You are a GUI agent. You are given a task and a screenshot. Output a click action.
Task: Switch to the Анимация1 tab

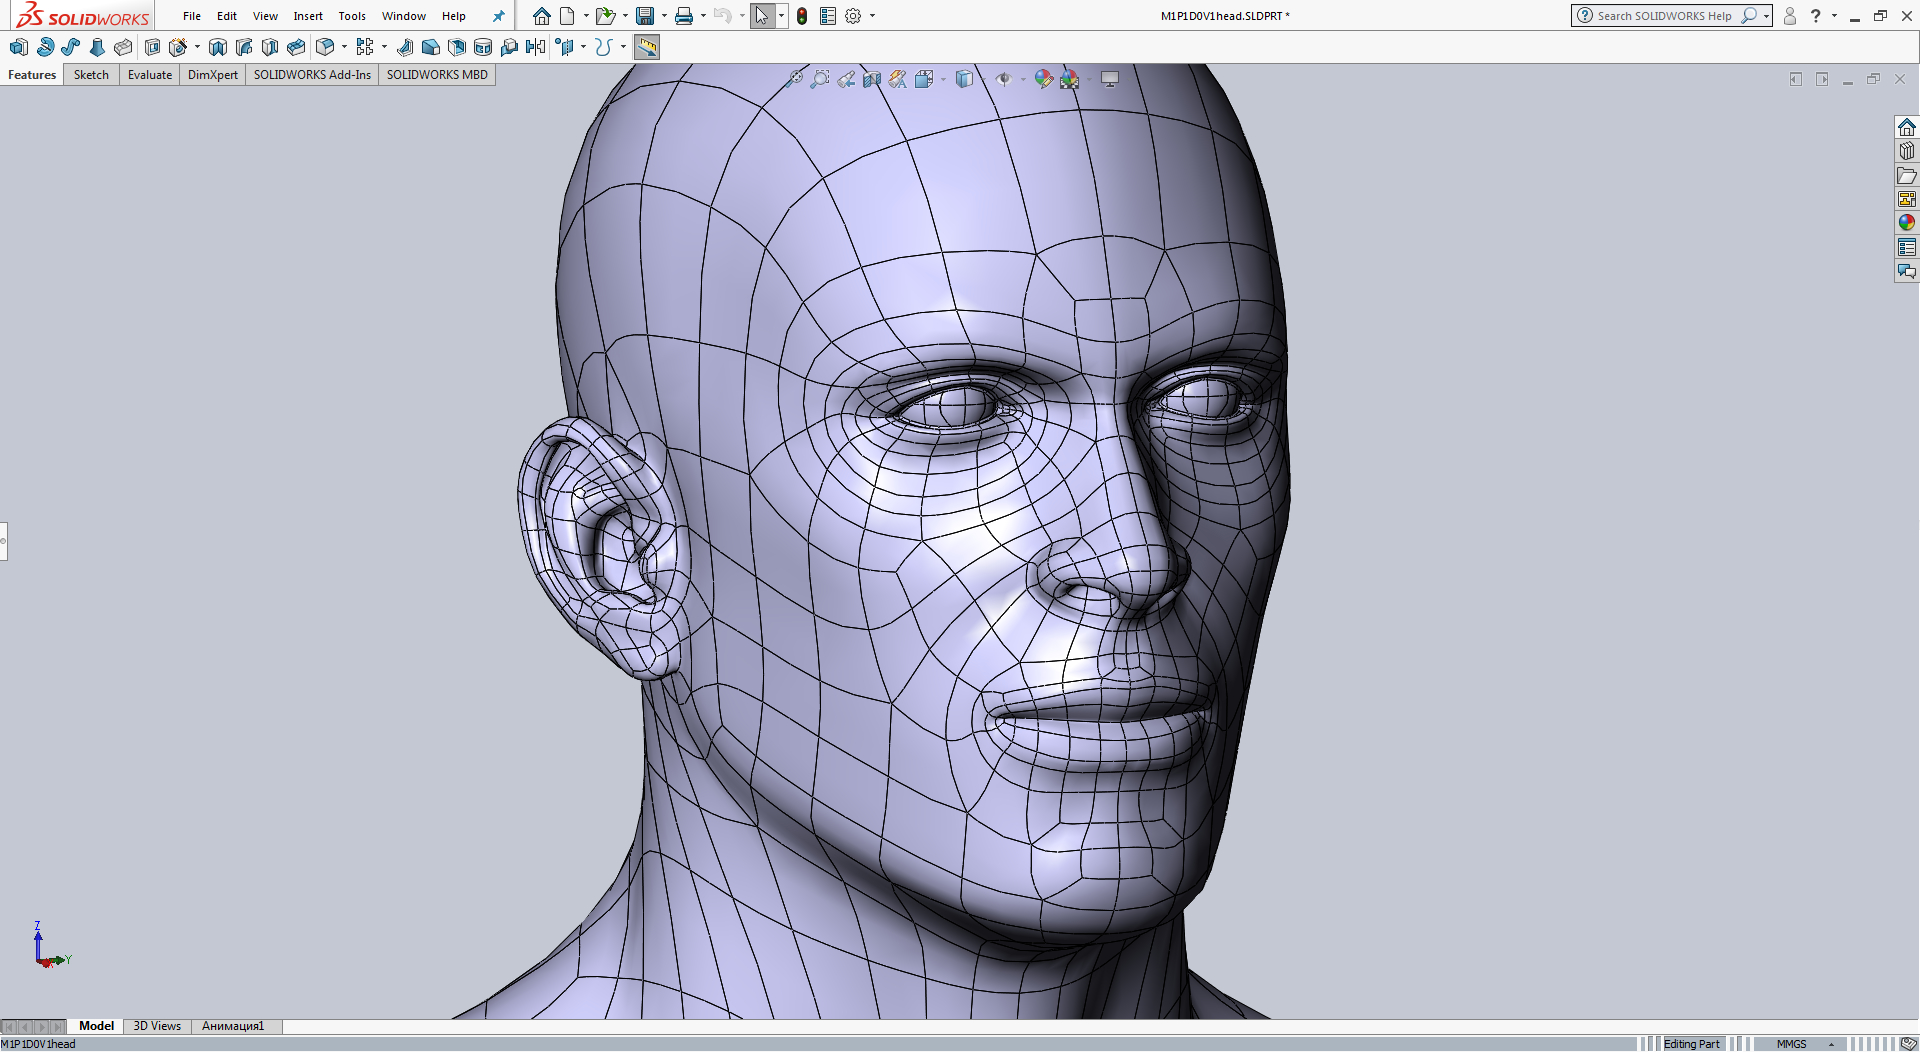point(232,1026)
